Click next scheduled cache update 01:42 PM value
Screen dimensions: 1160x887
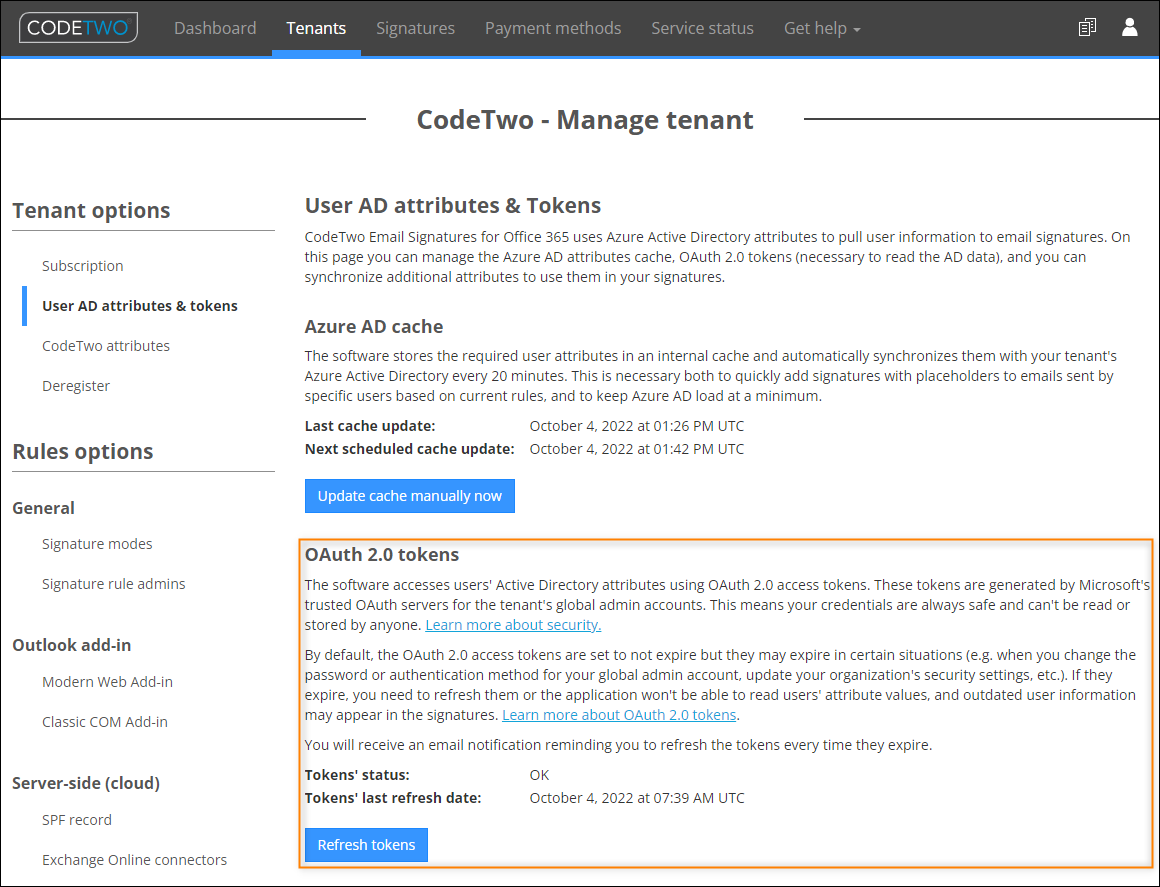pos(637,449)
